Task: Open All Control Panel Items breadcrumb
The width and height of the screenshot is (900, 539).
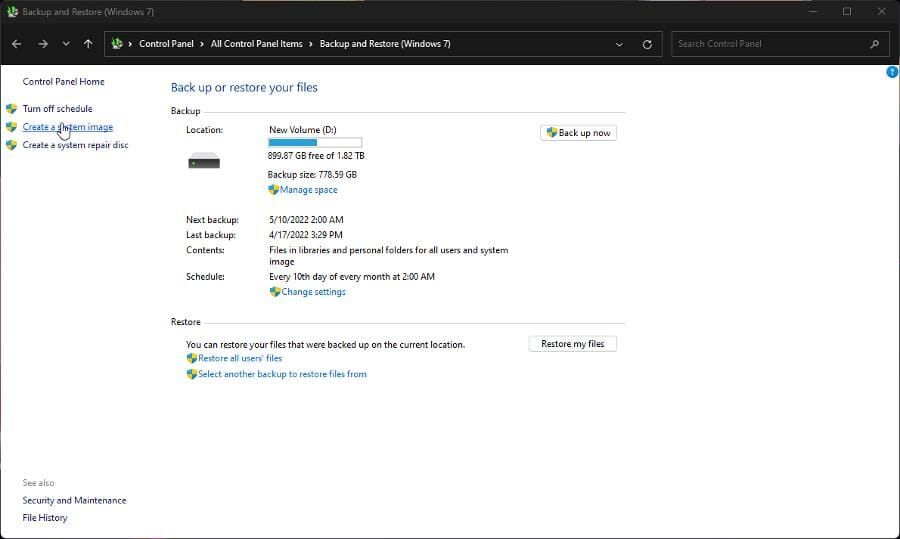Action: [x=257, y=44]
